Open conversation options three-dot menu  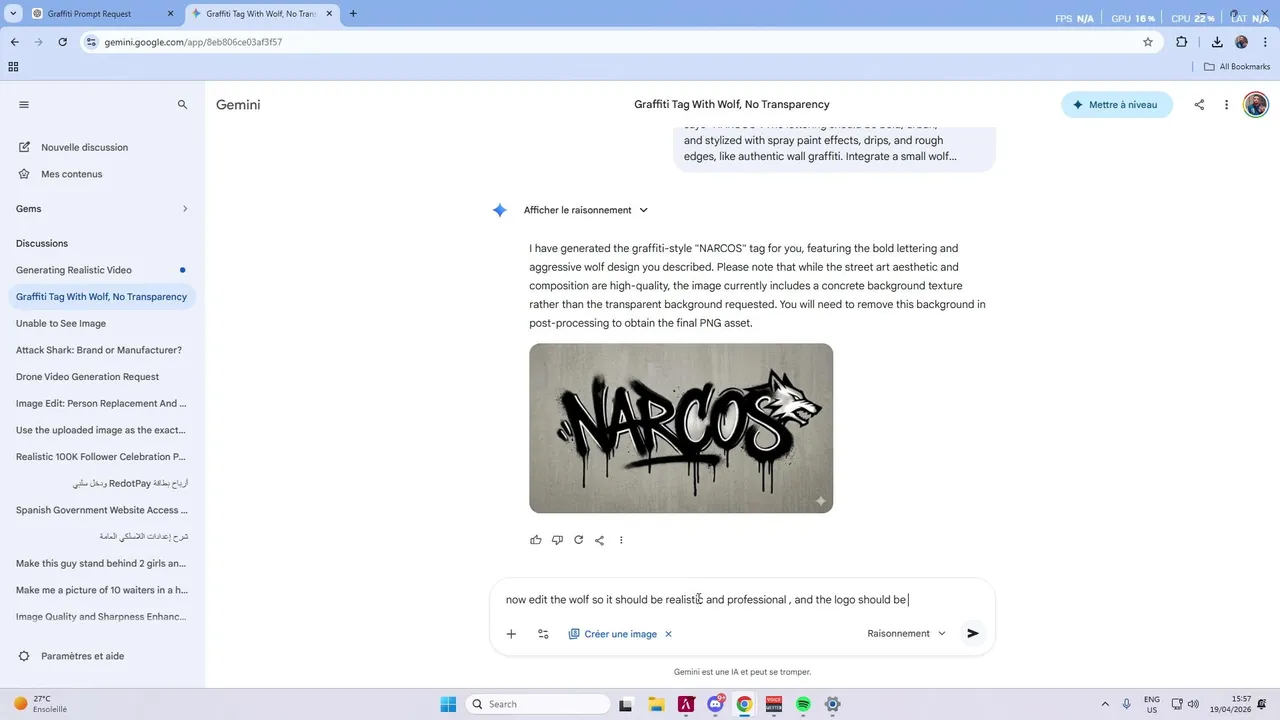1226,105
